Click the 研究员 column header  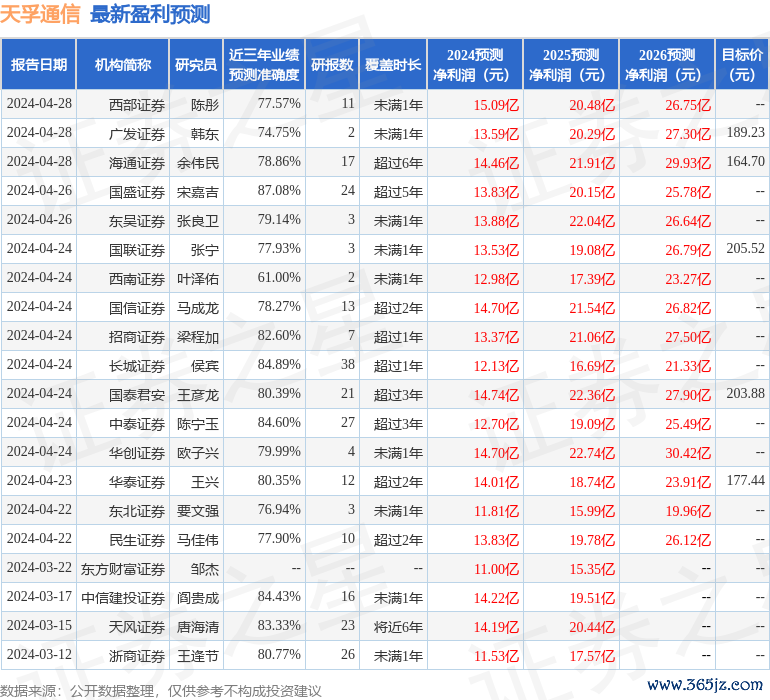[x=196, y=65]
